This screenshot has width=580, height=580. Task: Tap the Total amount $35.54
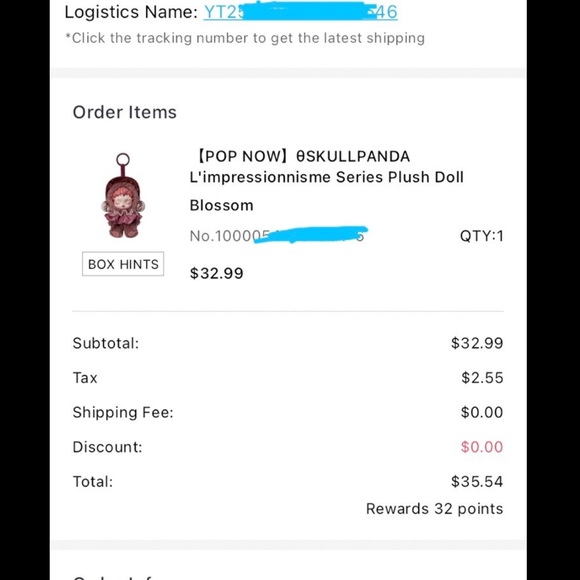pyautogui.click(x=477, y=482)
